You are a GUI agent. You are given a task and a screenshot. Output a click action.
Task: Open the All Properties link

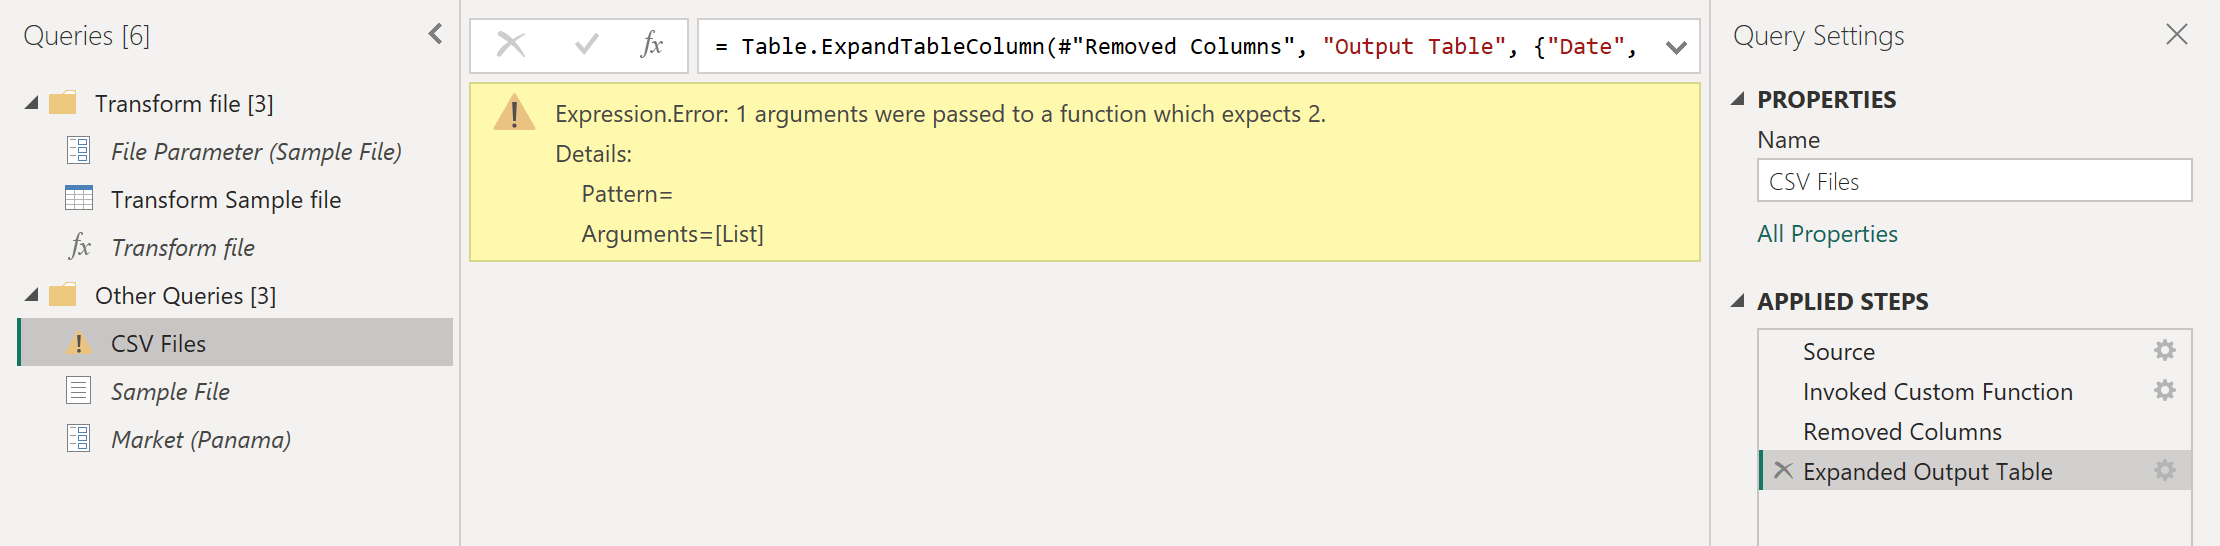(1827, 234)
